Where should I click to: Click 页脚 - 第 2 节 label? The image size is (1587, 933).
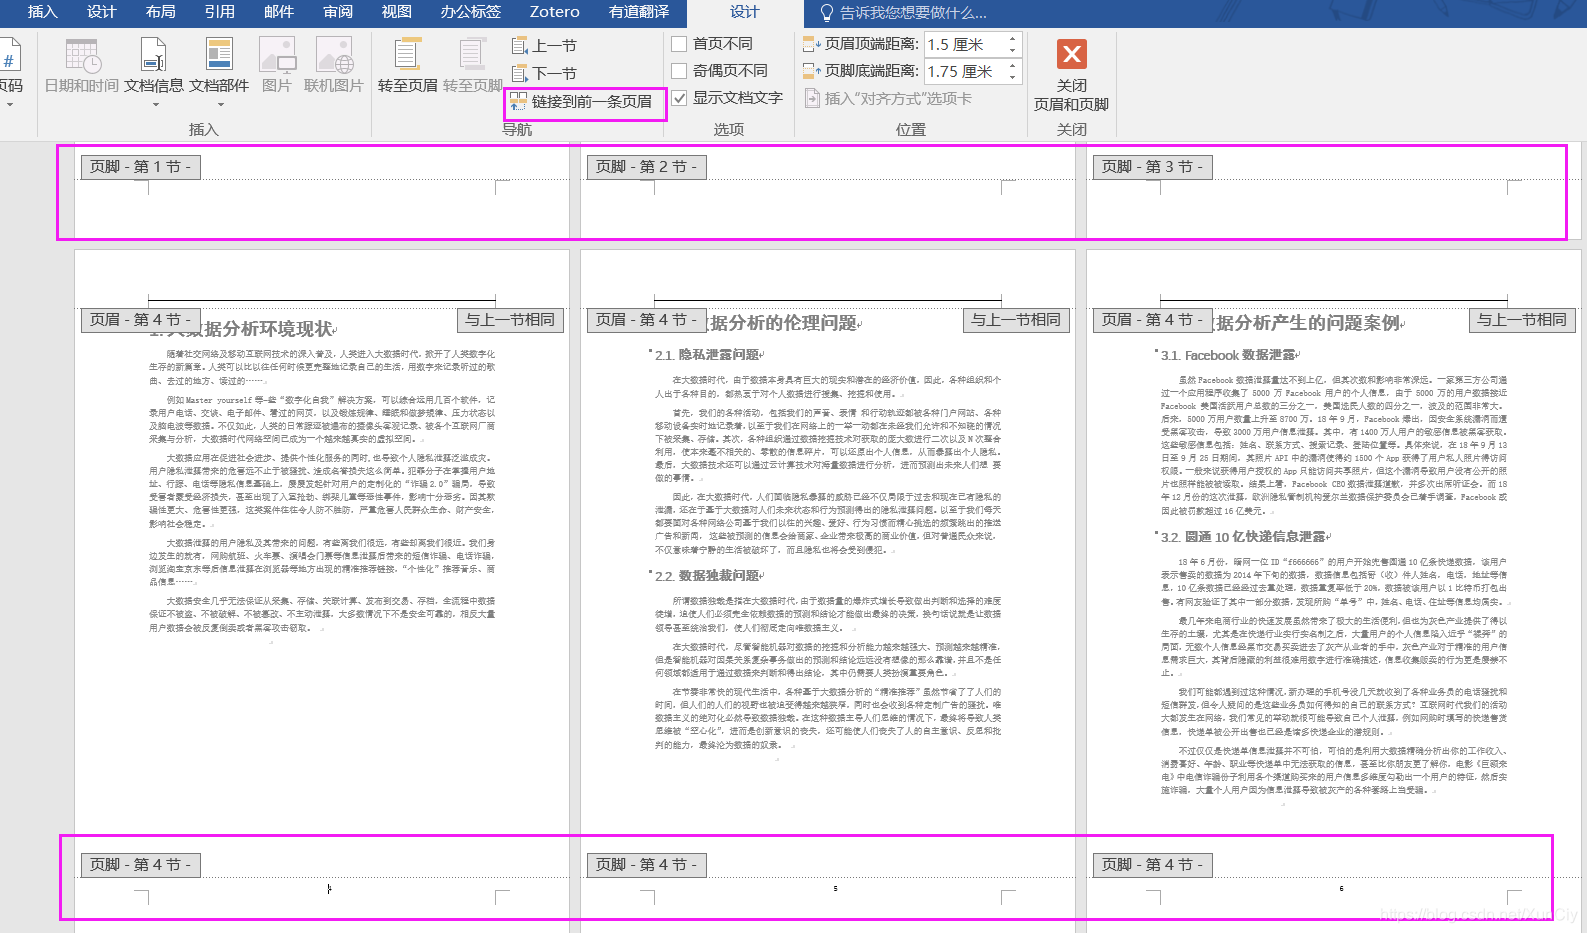(647, 167)
